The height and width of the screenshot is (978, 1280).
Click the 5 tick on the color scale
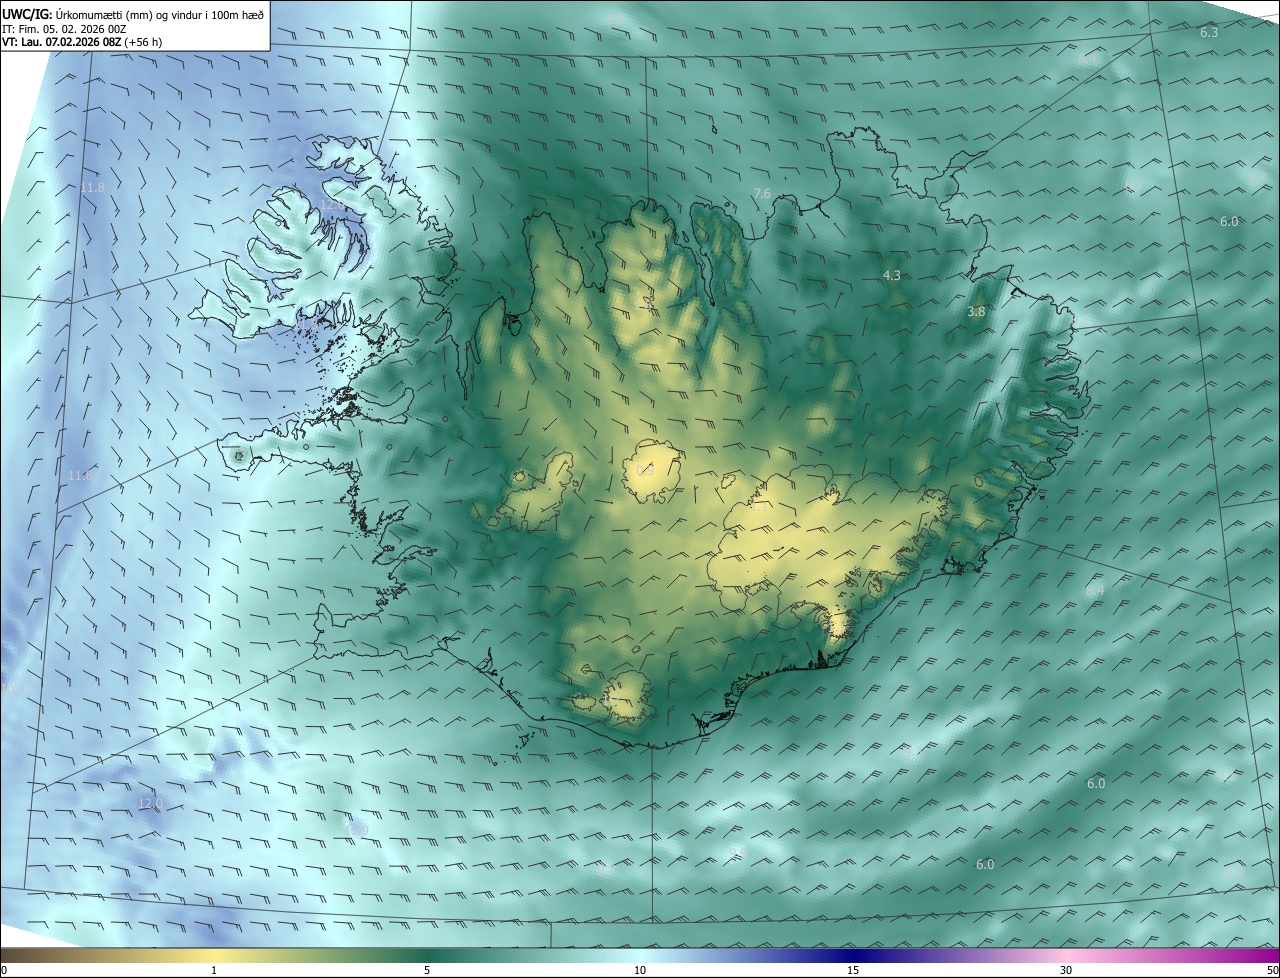pos(427,971)
